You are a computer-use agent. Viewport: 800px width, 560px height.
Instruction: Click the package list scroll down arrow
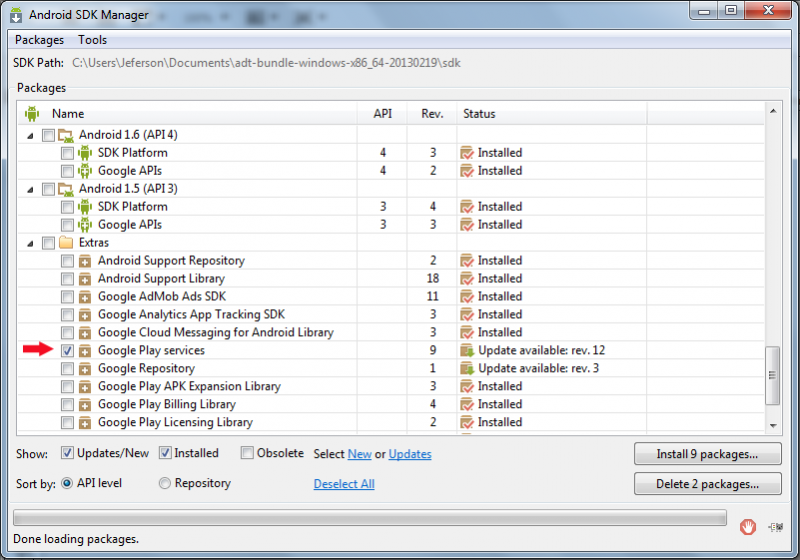coord(773,425)
